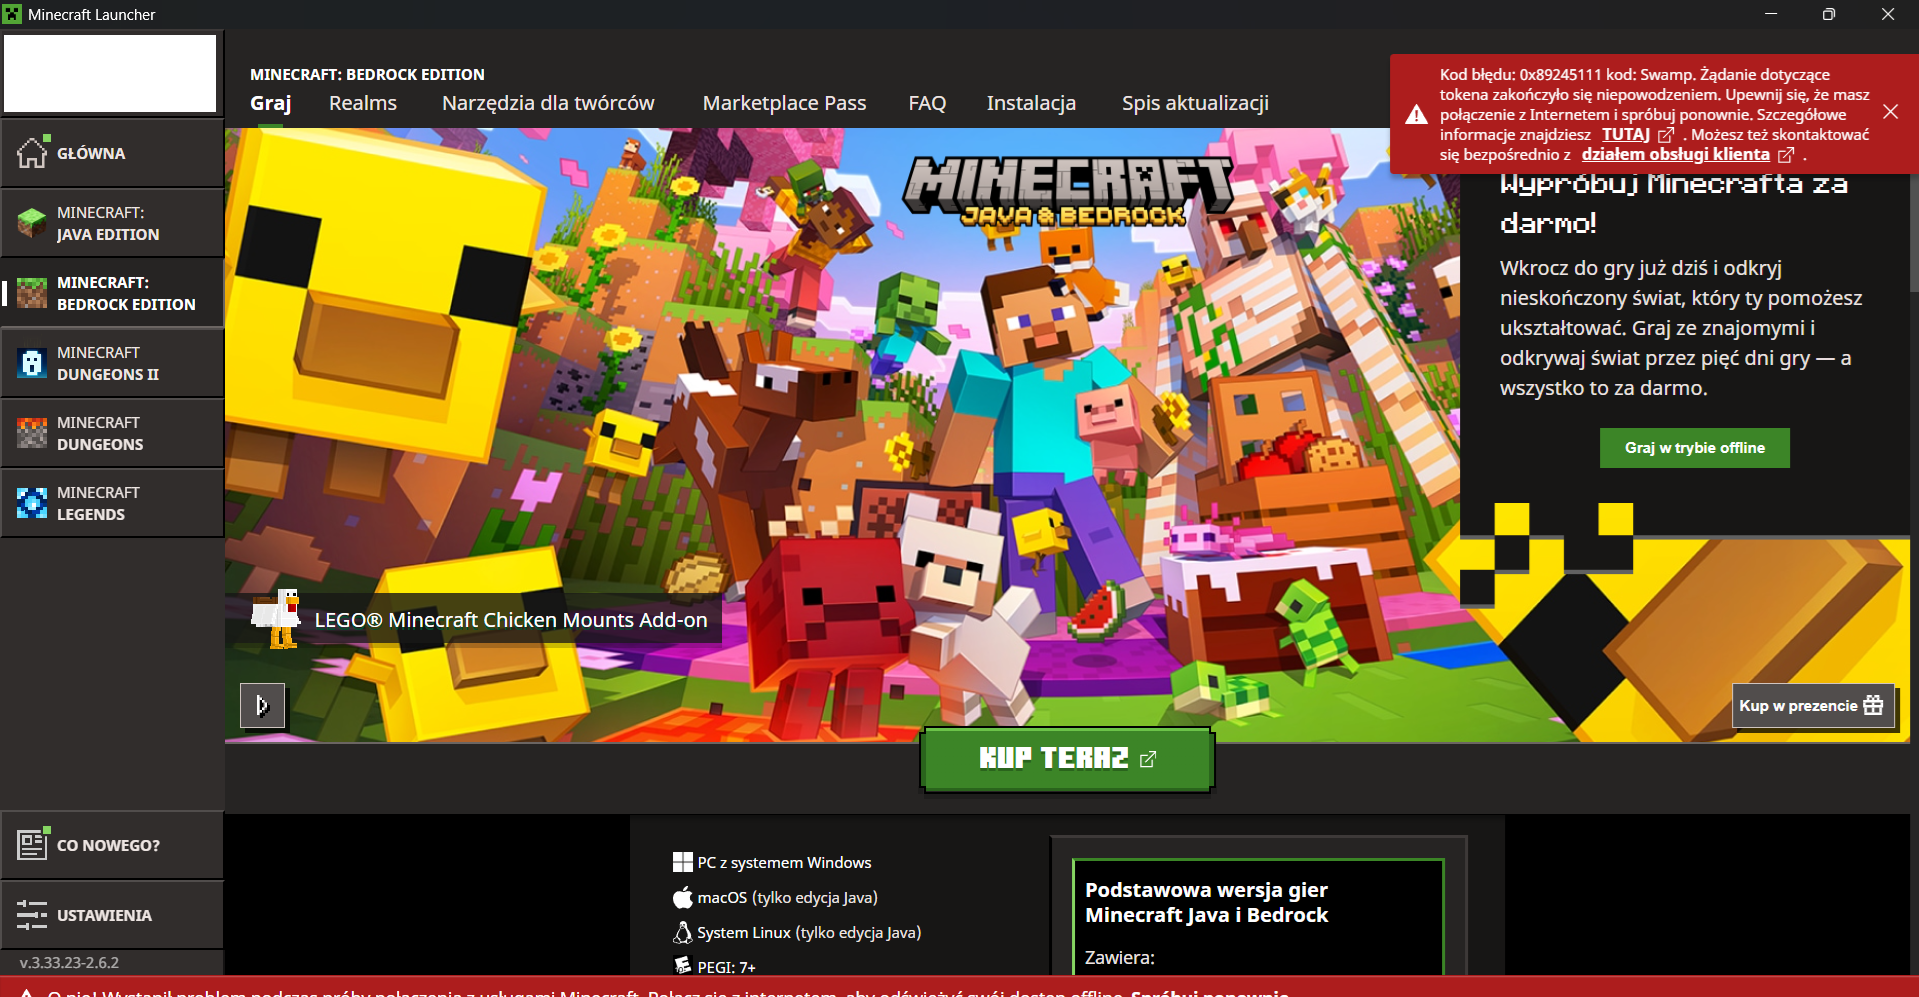Open Minecraft Dungeons (not Dungeons II) in the sidebar
1919x997 pixels.
(x=112, y=433)
